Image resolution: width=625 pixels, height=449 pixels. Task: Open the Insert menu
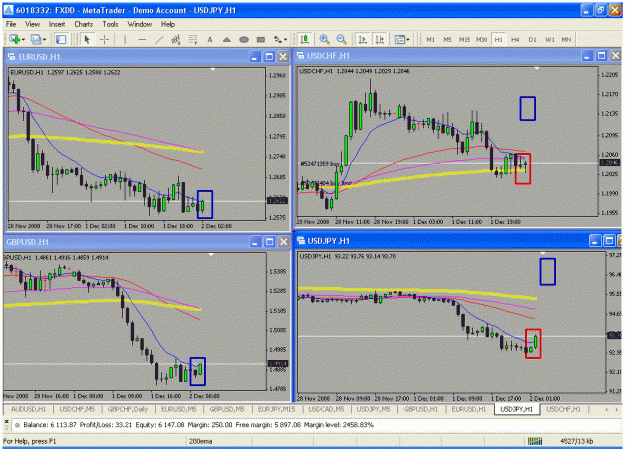tap(57, 24)
